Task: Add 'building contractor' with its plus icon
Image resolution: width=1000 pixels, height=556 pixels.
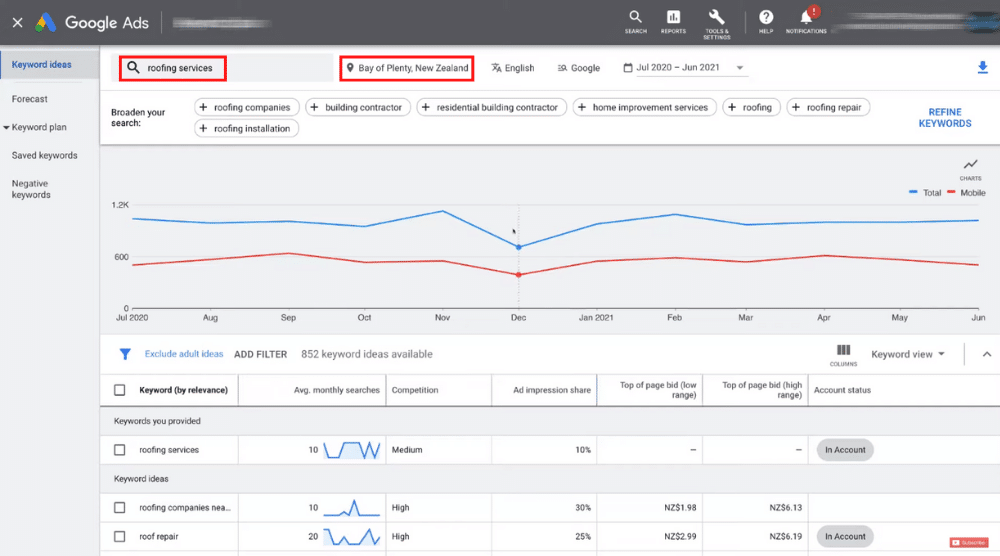Action: pos(314,107)
